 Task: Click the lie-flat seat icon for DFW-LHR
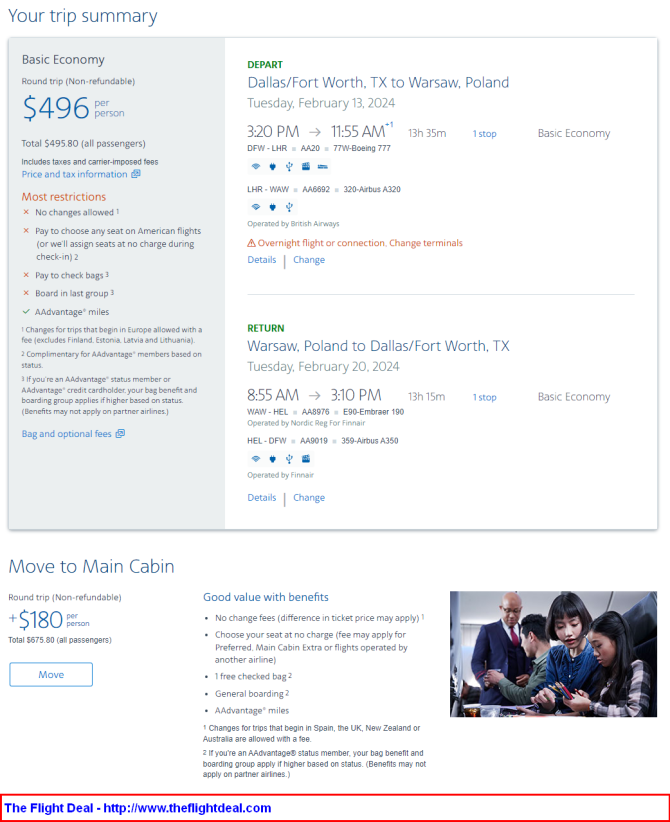(321, 166)
